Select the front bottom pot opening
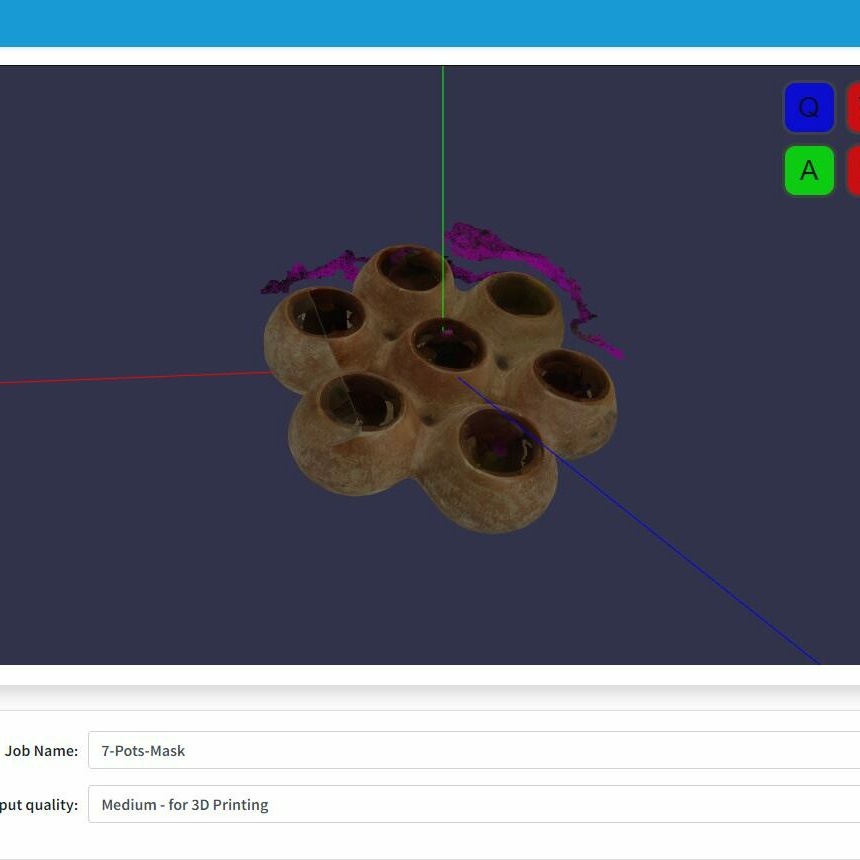Viewport: 860px width, 860px height. click(x=501, y=441)
